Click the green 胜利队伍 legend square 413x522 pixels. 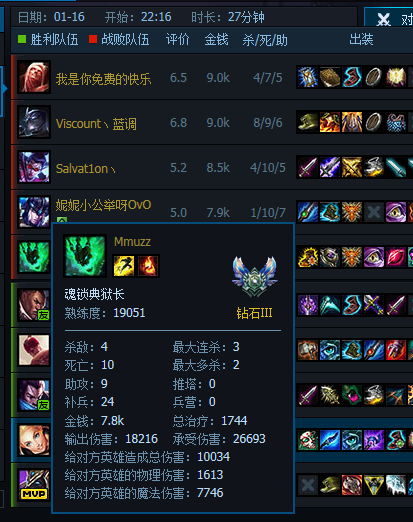click(x=22, y=39)
